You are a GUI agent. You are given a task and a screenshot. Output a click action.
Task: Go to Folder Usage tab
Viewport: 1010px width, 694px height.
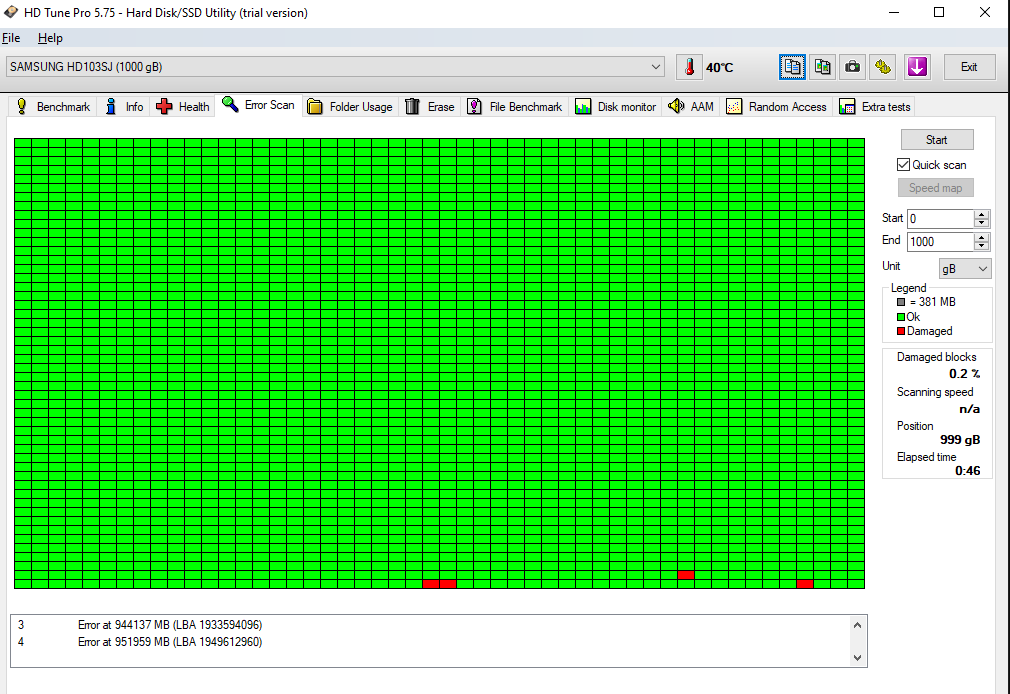350,107
